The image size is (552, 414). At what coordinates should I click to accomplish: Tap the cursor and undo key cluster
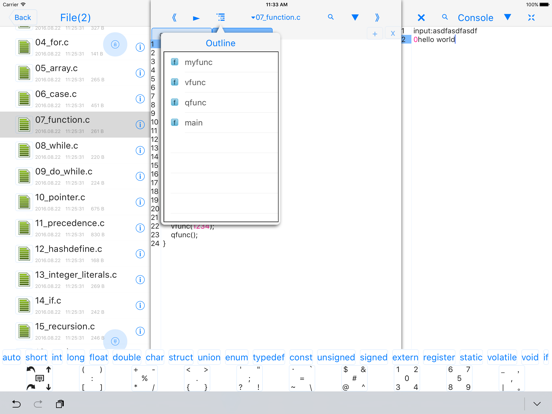(39, 378)
